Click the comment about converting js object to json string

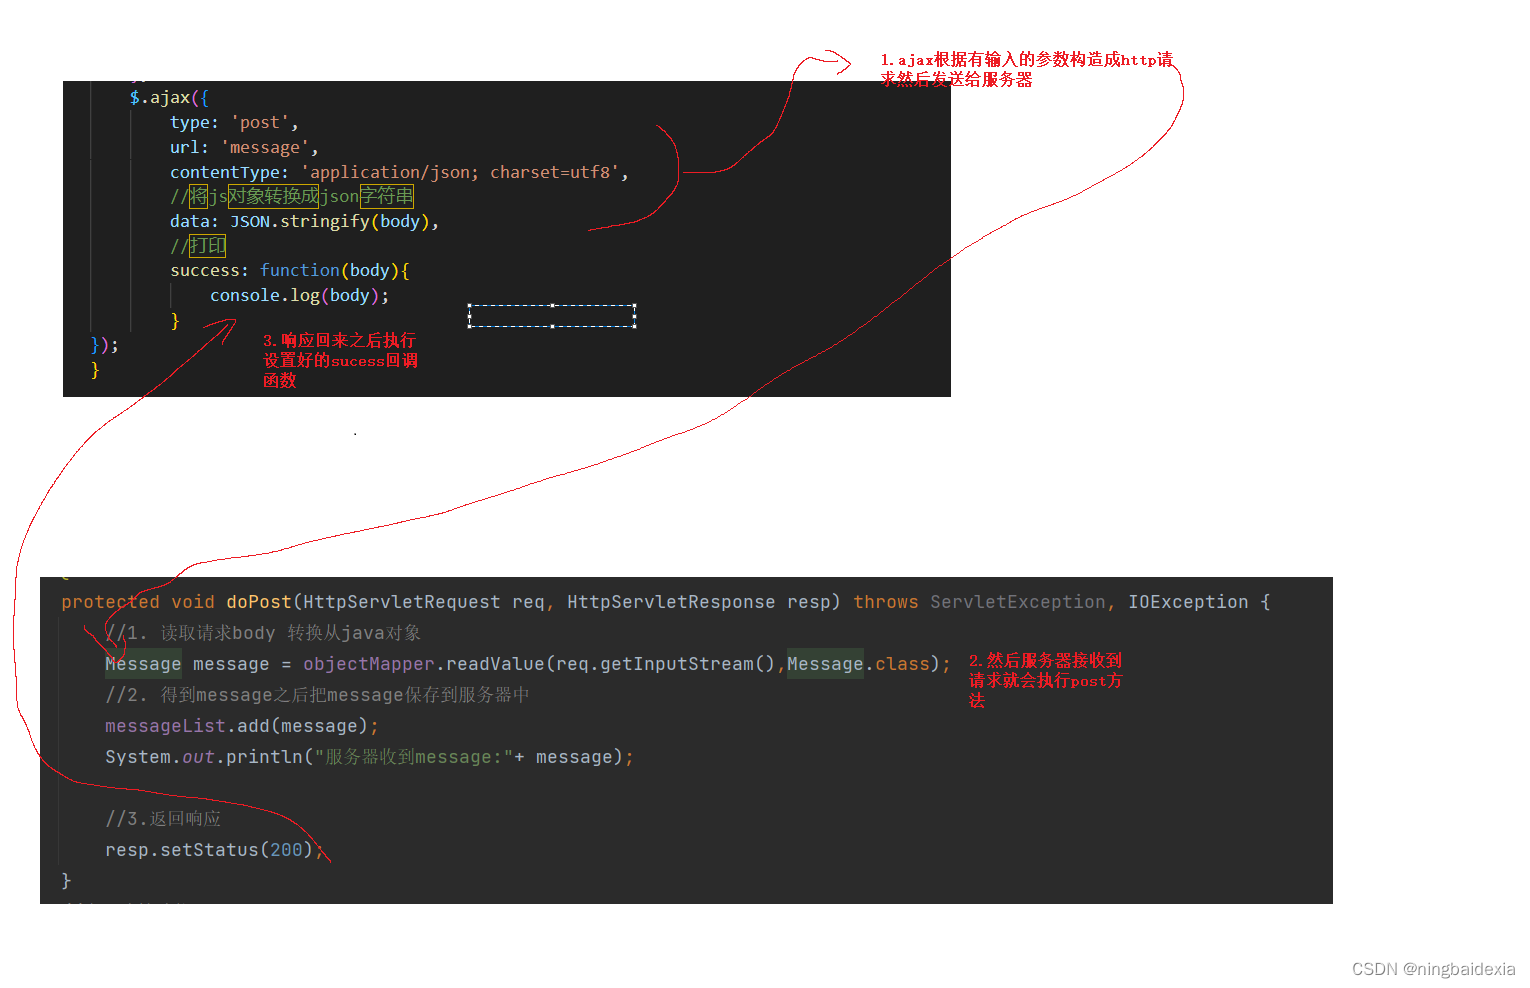292,196
